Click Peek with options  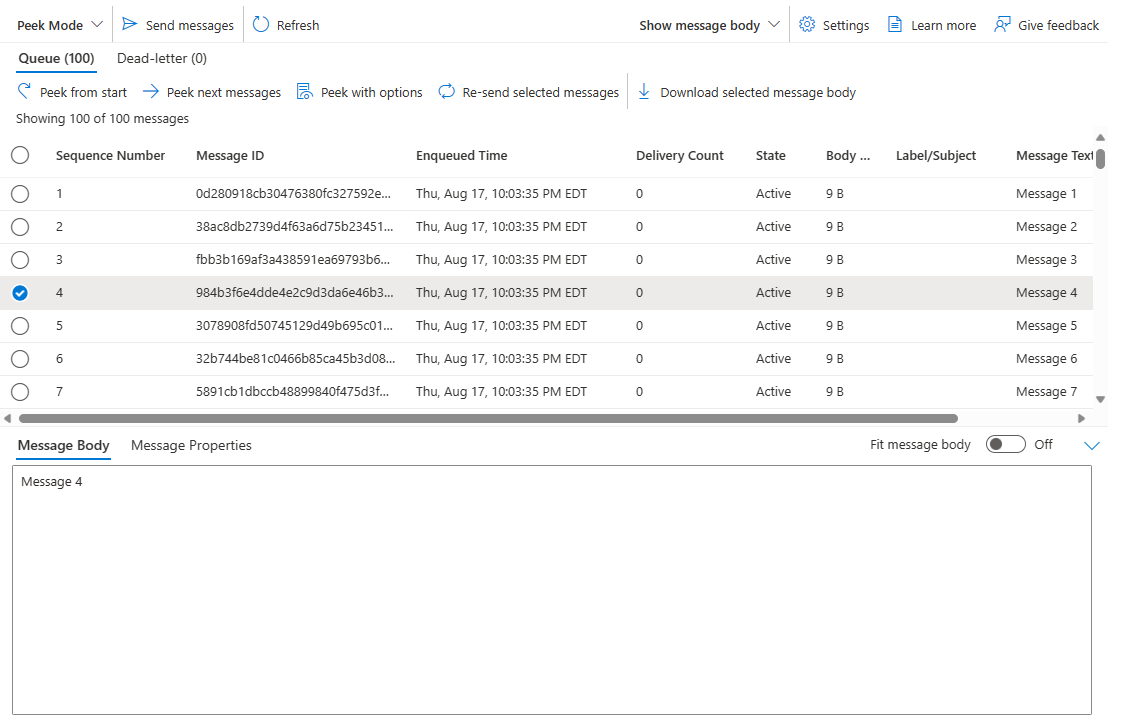[x=360, y=92]
